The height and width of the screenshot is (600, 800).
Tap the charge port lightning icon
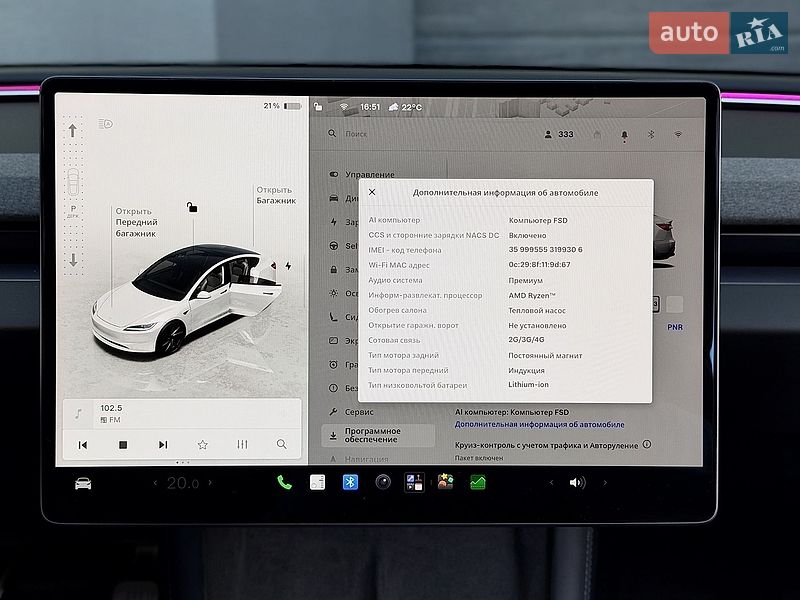[288, 266]
